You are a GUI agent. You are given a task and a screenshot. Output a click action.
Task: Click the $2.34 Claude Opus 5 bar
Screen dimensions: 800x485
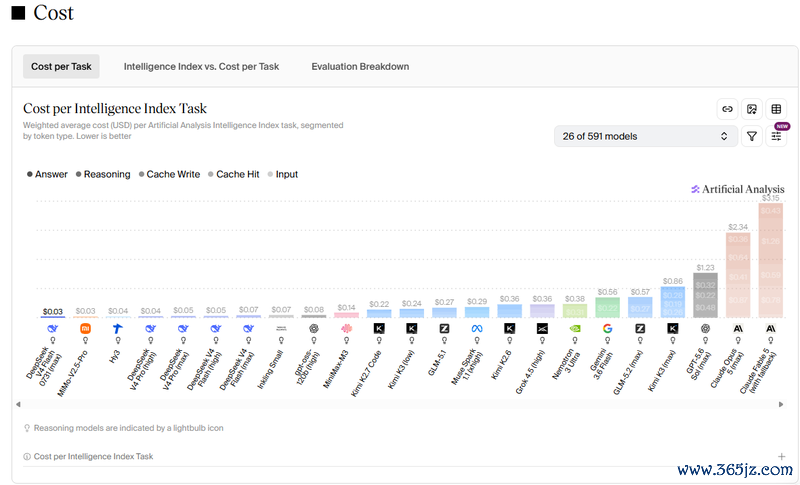[738, 275]
